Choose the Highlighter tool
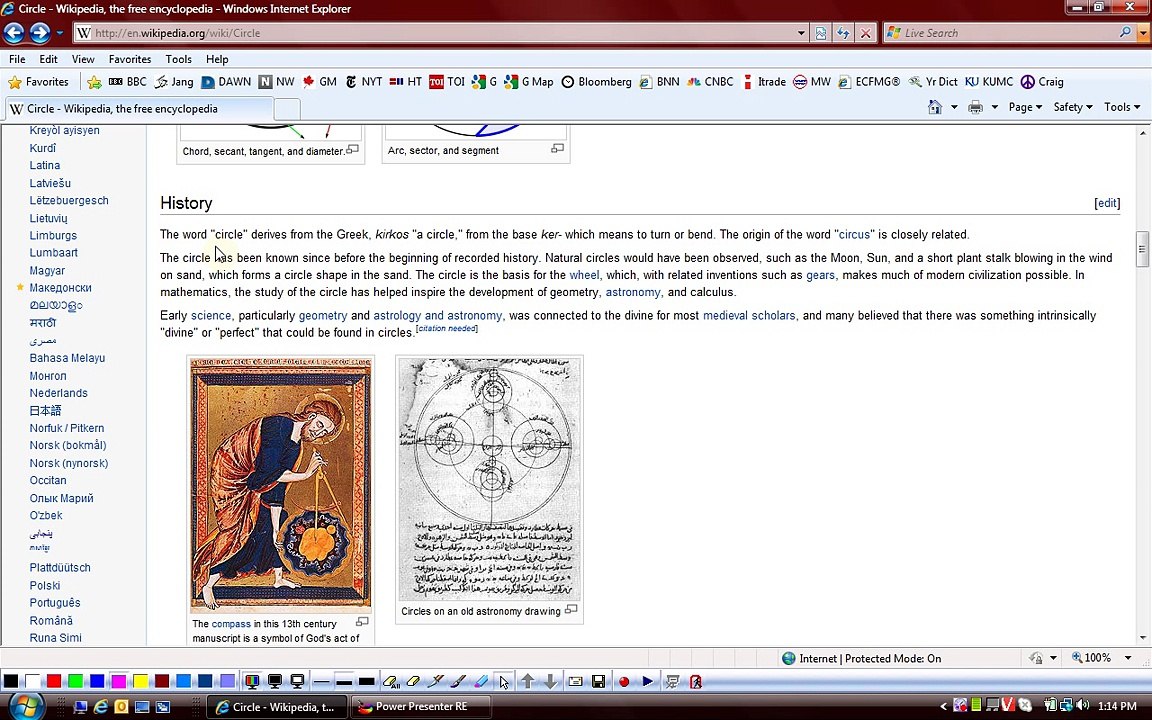Image resolution: width=1152 pixels, height=720 pixels. [x=480, y=682]
